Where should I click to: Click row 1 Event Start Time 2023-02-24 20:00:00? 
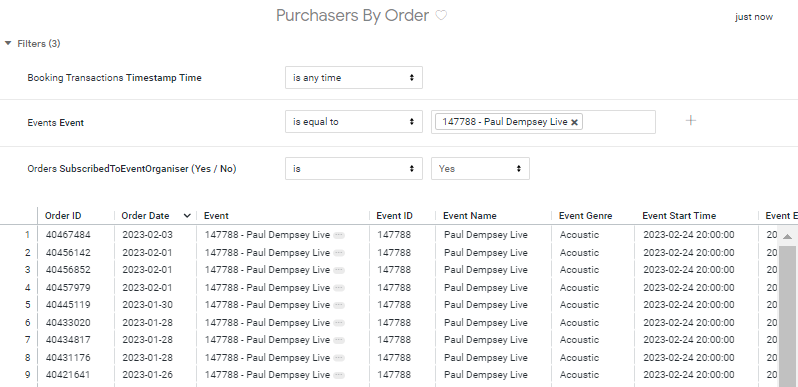(689, 235)
